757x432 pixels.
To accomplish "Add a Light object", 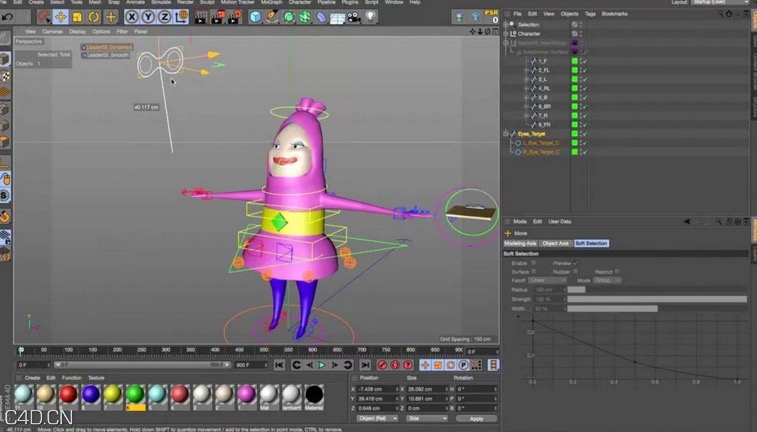I will pos(370,17).
